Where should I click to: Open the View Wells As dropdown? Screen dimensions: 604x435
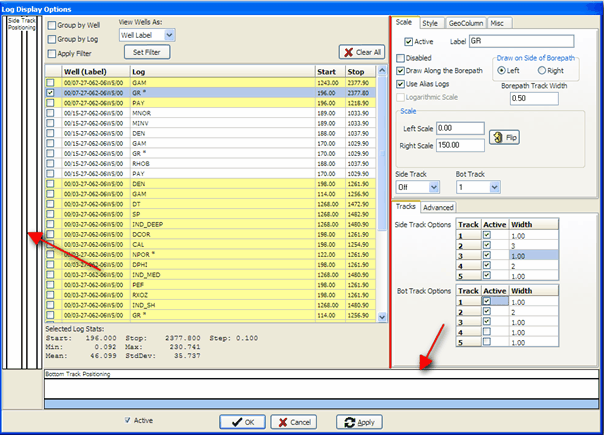tap(169, 35)
